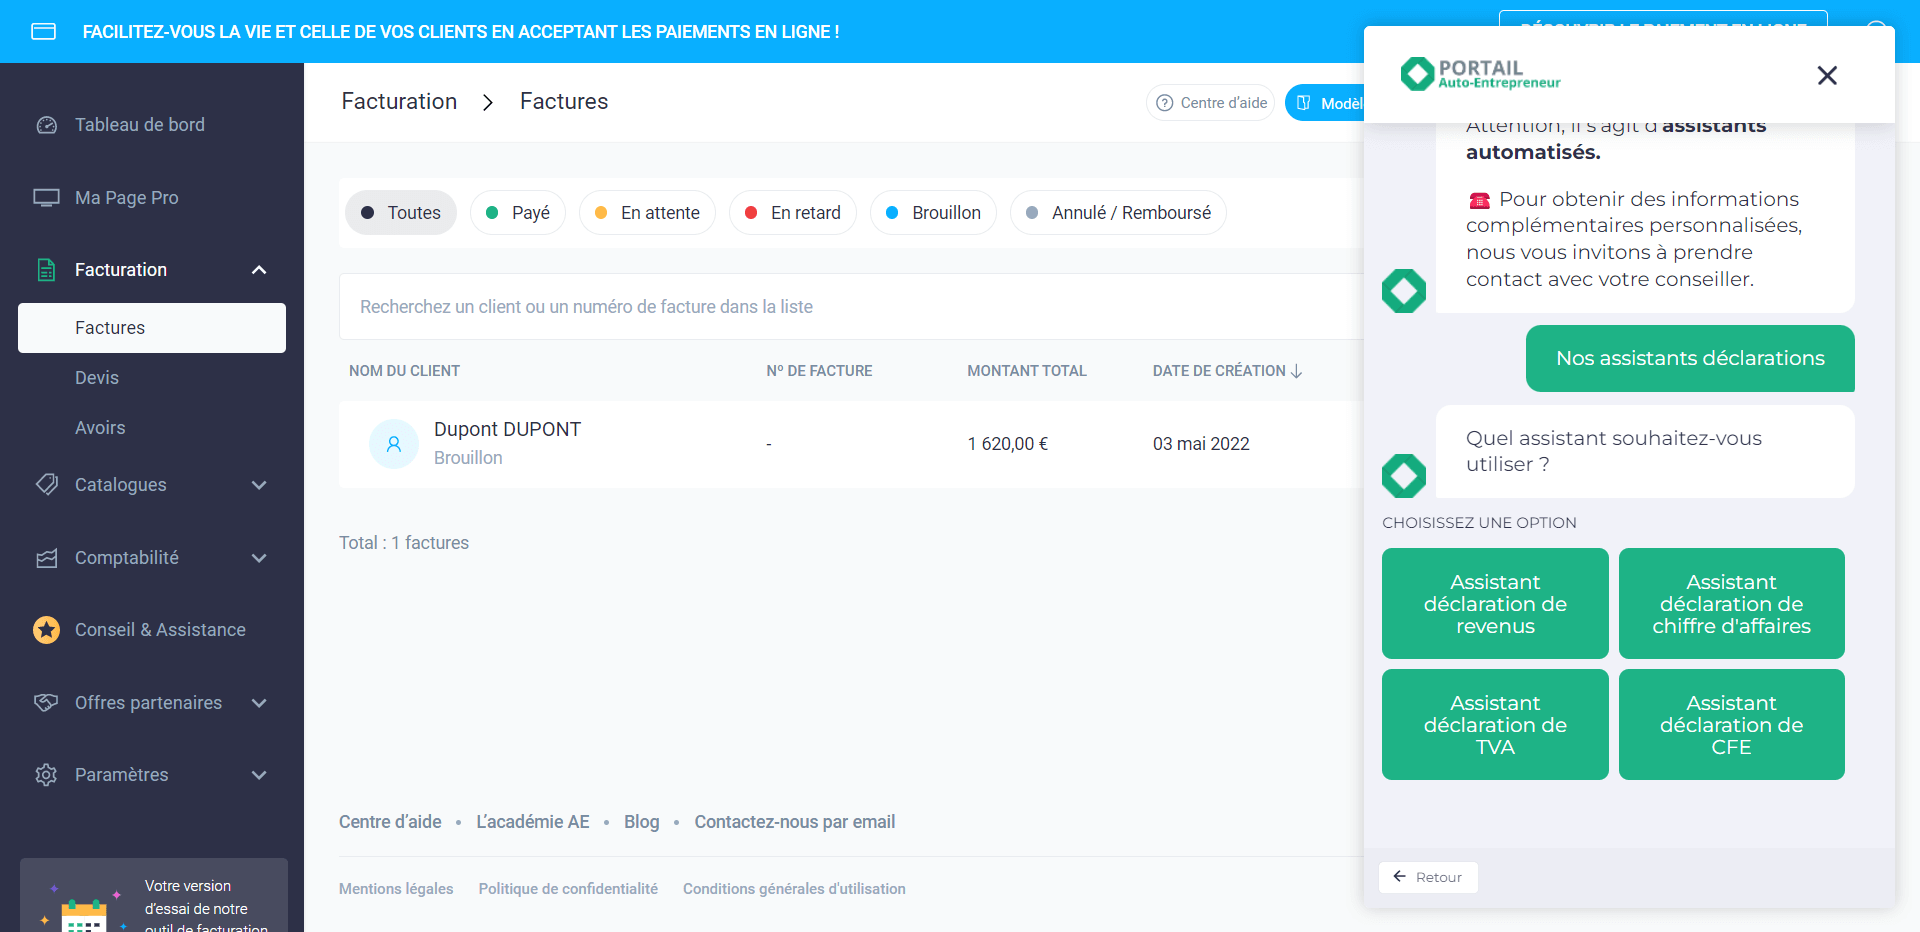1920x932 pixels.
Task: Expand the Catalogues menu chevron
Action: click(x=259, y=485)
